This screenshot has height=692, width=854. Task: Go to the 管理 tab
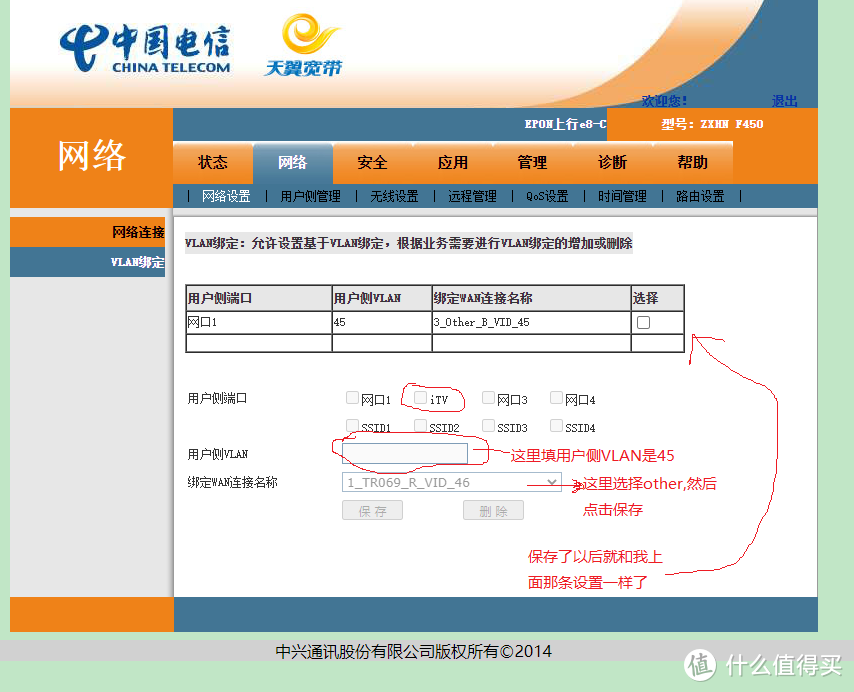point(532,162)
